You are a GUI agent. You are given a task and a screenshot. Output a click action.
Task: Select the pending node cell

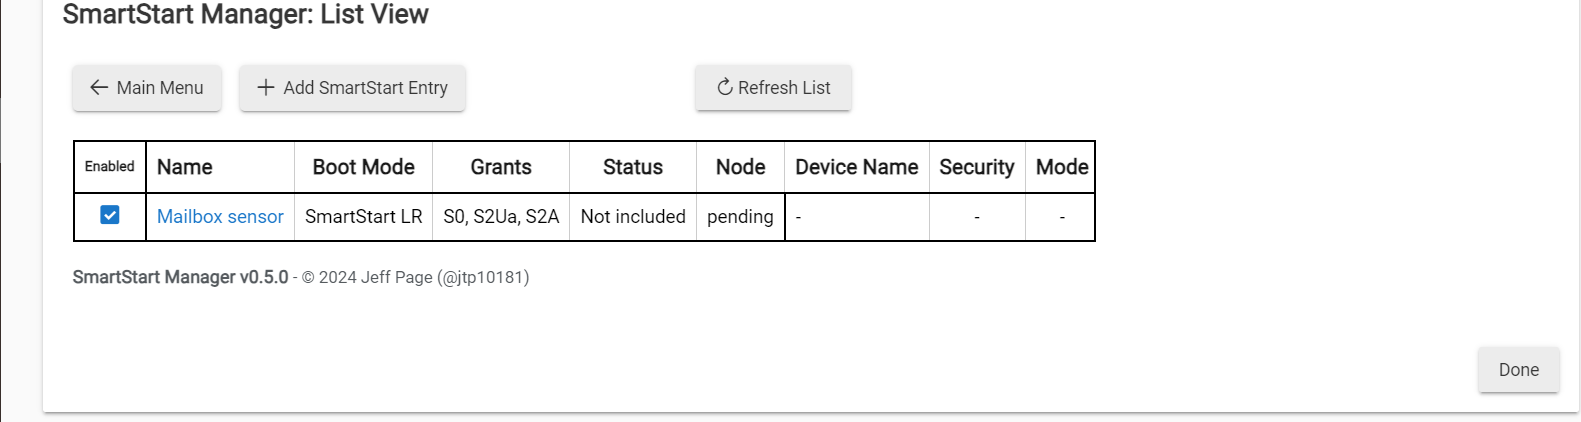[x=740, y=217]
